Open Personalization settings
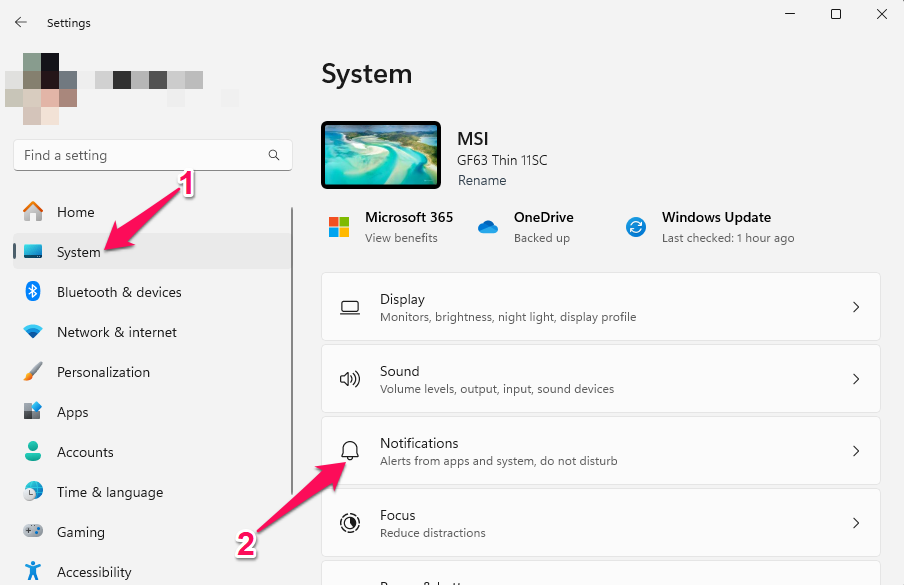The image size is (904, 585). click(x=152, y=372)
